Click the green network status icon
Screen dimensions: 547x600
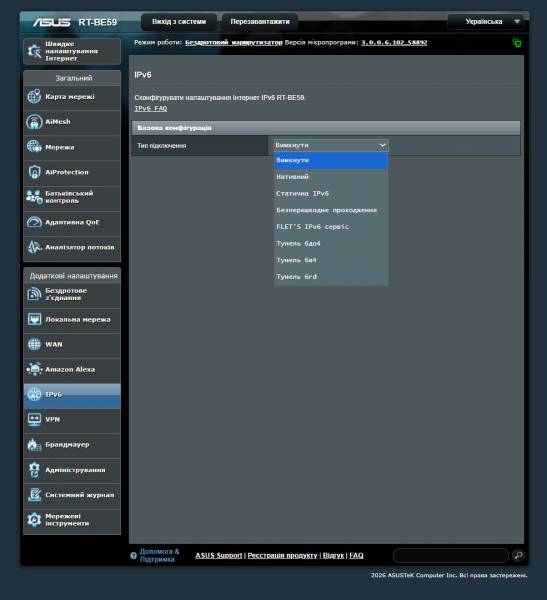coord(517,43)
